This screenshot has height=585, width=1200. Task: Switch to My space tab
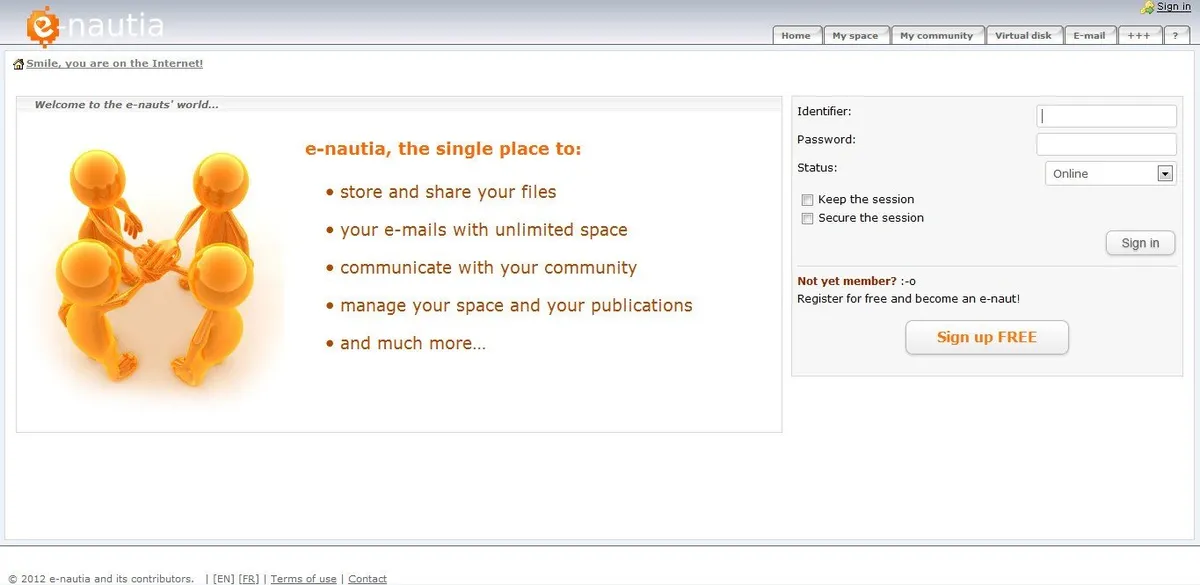tap(855, 35)
